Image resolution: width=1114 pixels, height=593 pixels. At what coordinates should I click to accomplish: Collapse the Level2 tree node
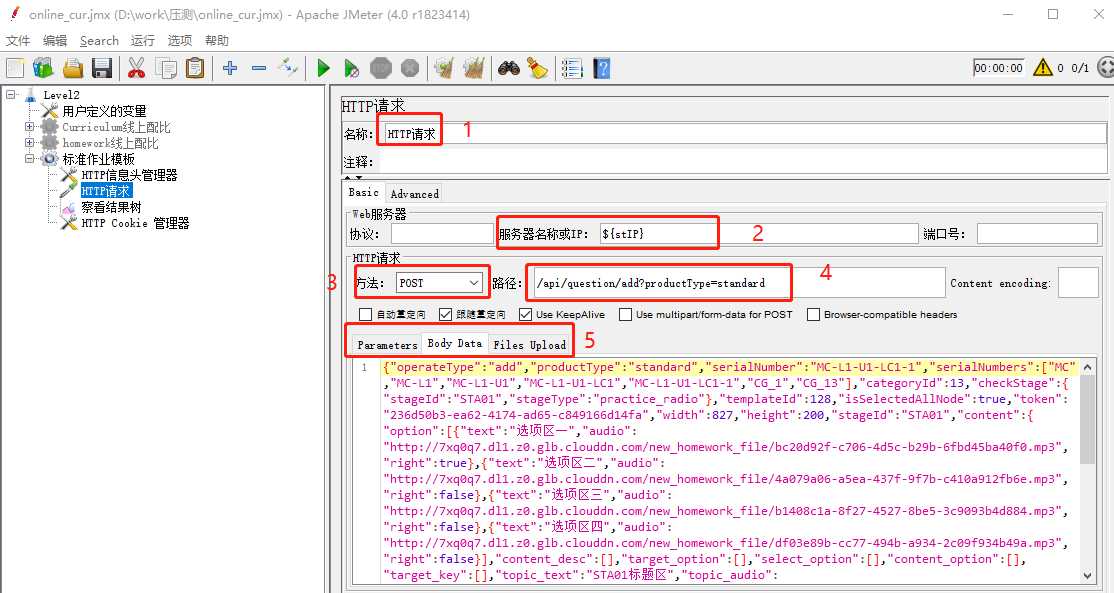coord(11,94)
